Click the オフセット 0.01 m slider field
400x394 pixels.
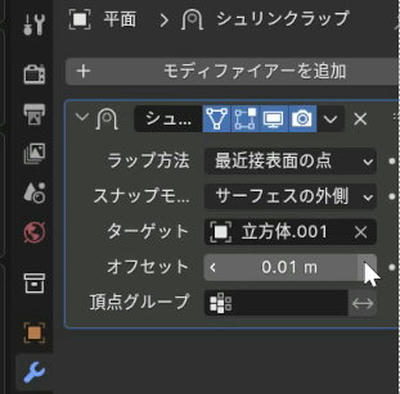(289, 268)
